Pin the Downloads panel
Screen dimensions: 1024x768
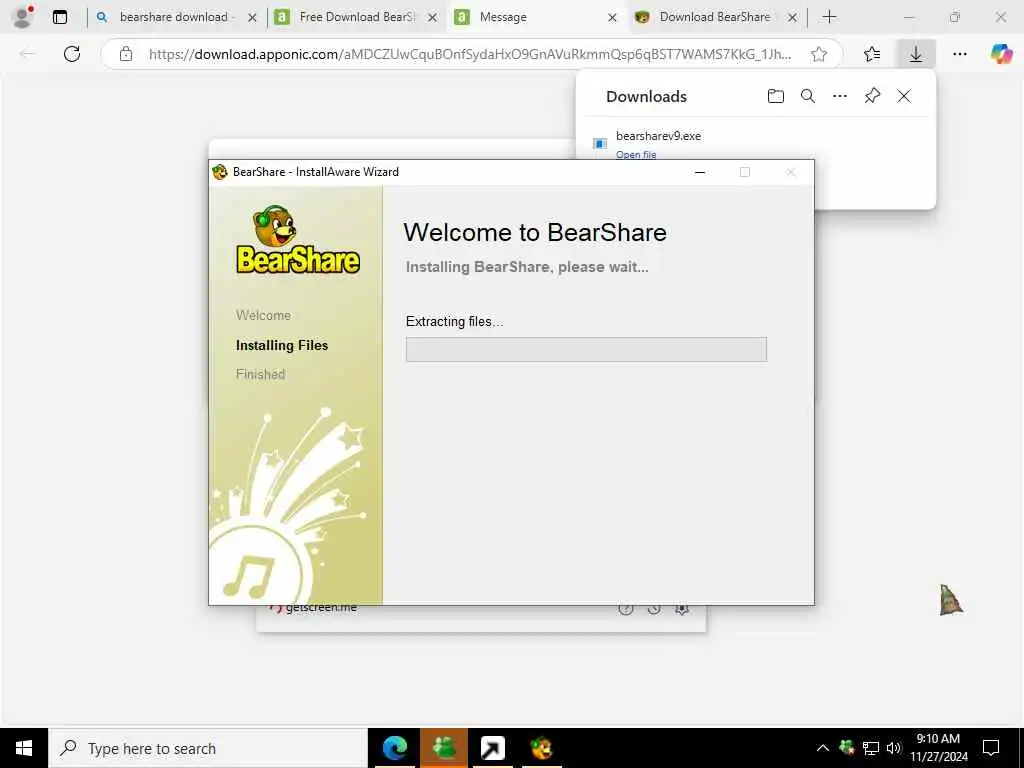(872, 97)
